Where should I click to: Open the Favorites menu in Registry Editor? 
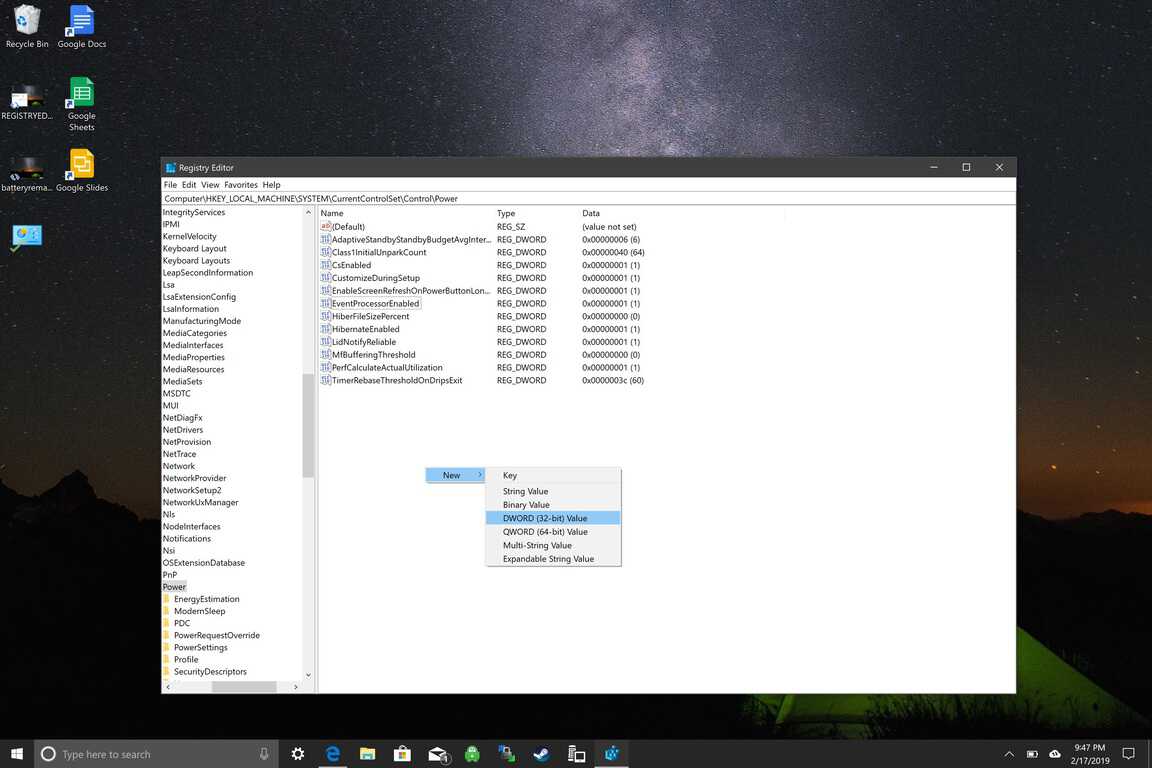pos(240,185)
